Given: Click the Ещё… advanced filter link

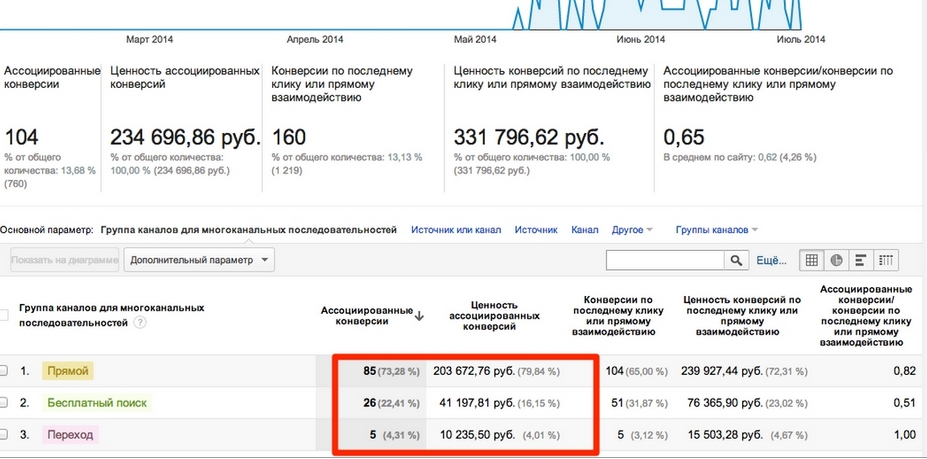Looking at the screenshot, I should click(x=771, y=260).
